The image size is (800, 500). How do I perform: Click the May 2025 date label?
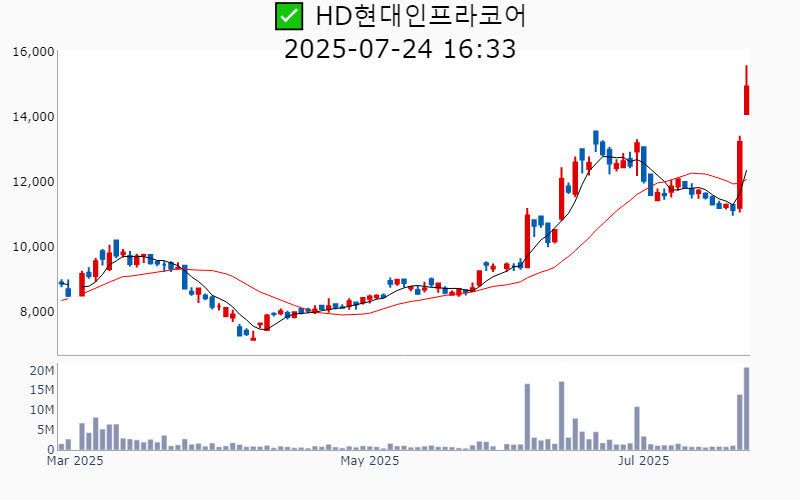[x=369, y=461]
